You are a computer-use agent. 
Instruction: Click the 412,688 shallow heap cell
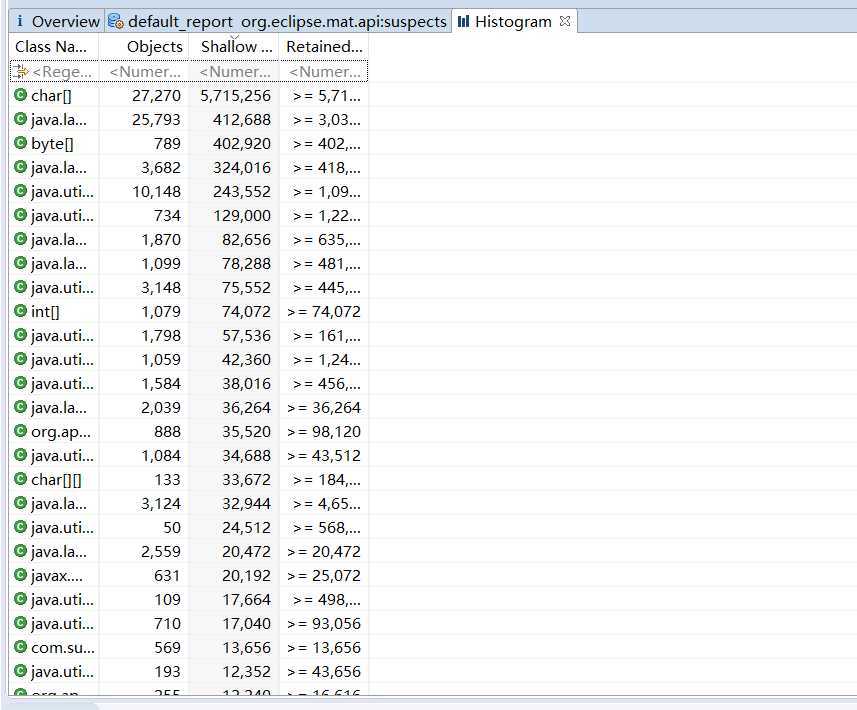click(242, 120)
